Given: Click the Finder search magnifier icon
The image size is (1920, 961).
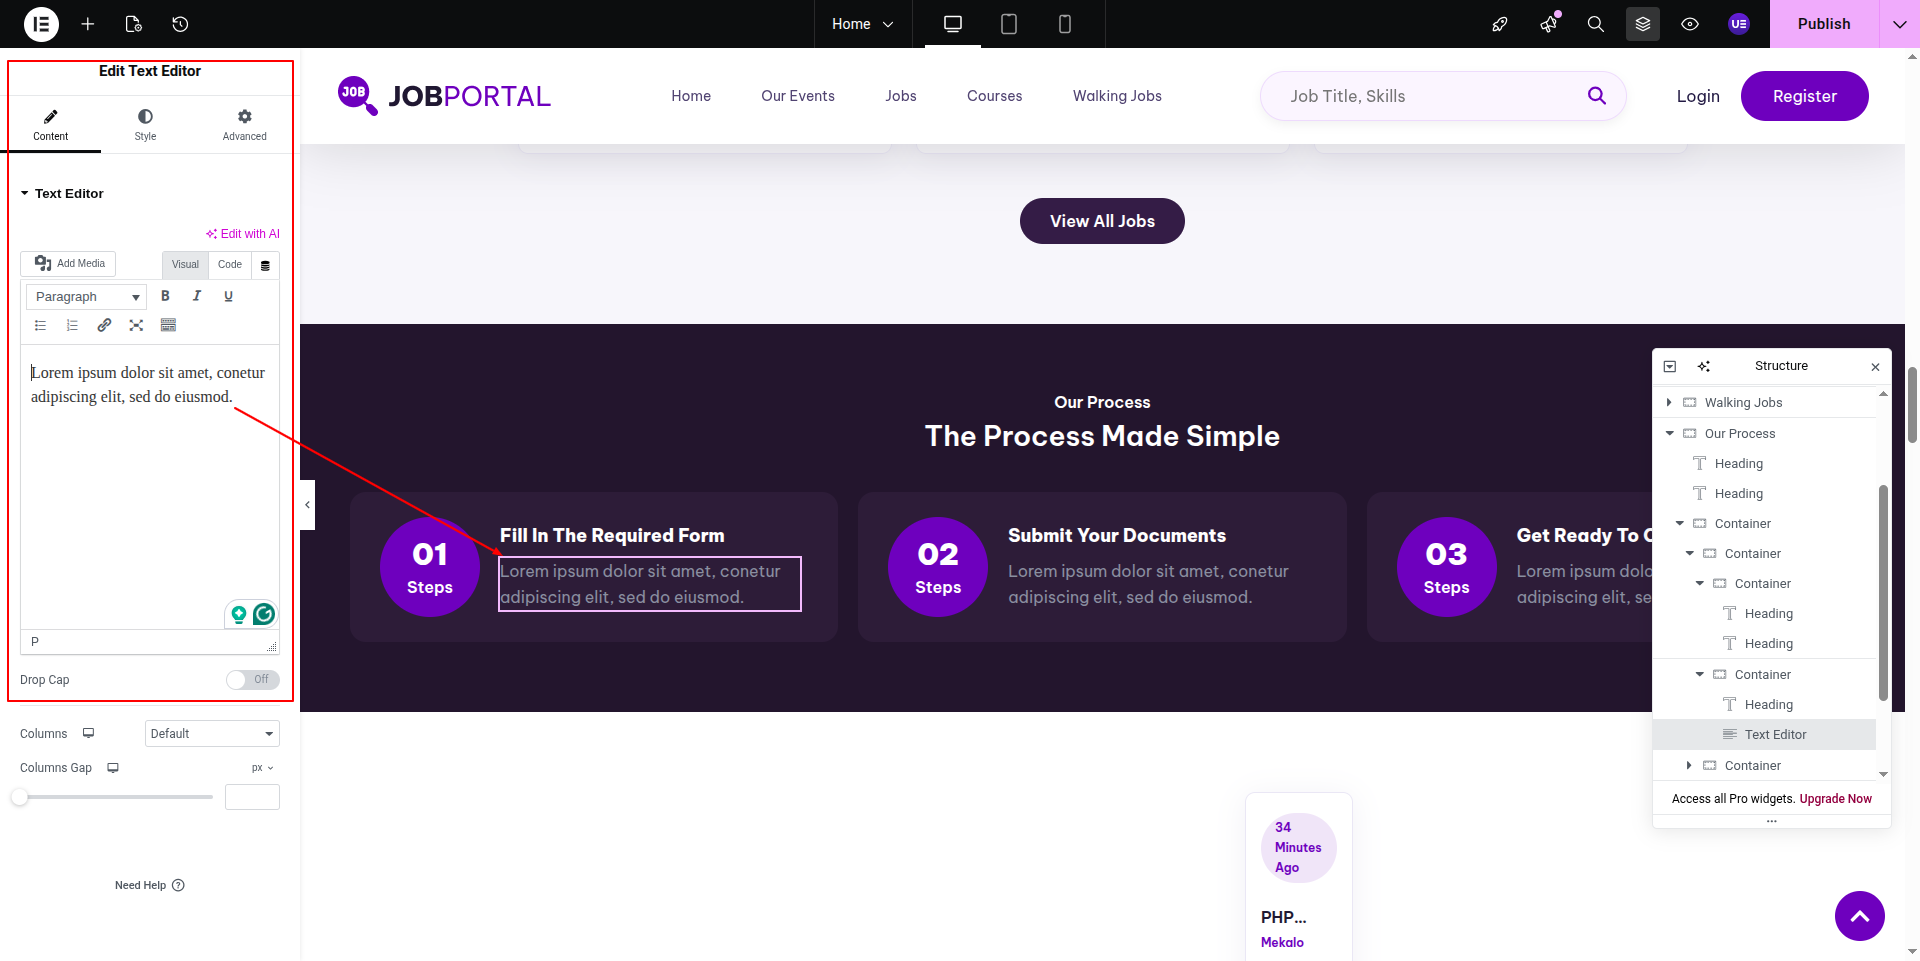Looking at the screenshot, I should click(1596, 24).
